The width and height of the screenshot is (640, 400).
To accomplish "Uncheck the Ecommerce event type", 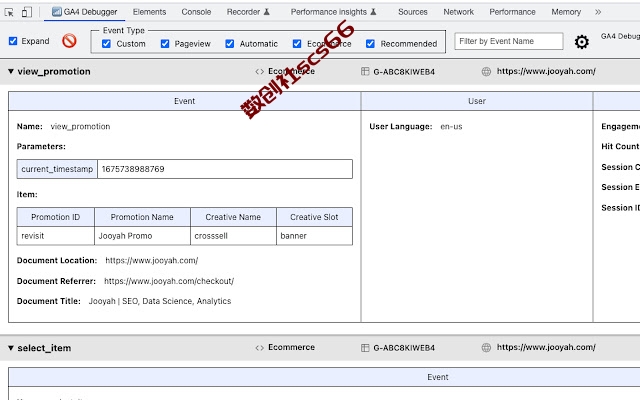I will pos(297,44).
